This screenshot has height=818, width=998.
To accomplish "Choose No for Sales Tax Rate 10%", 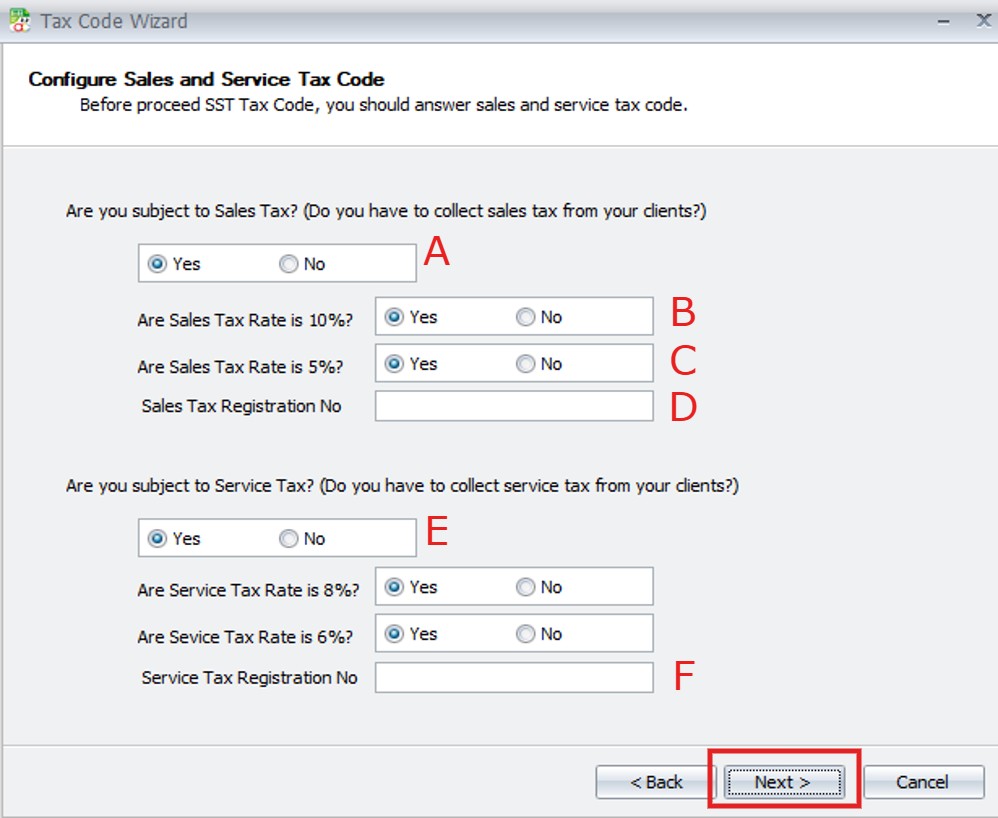I will (x=526, y=317).
